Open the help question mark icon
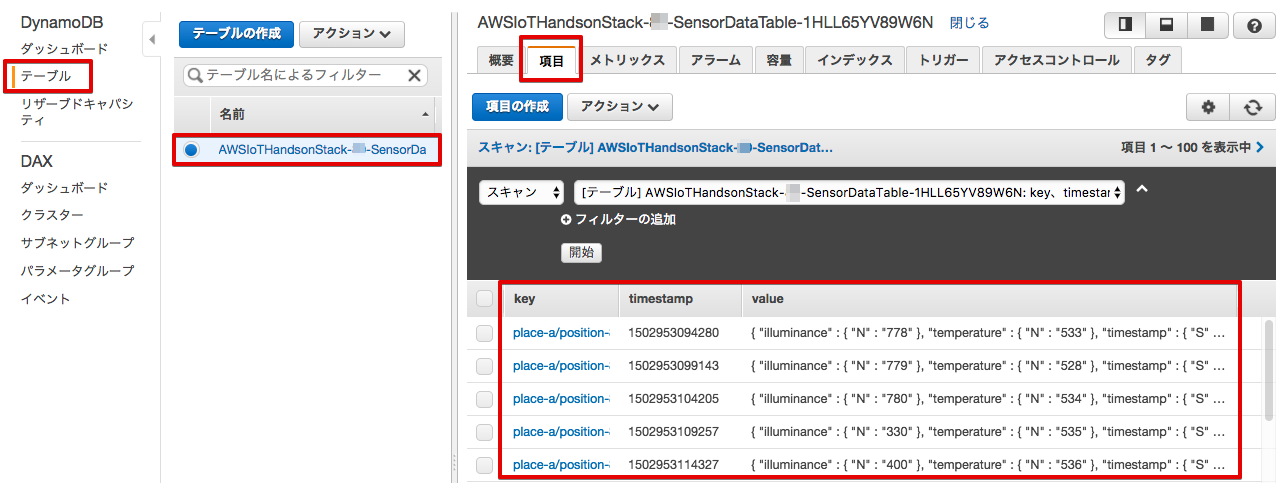Screen dimensions: 1281x483 pos(1254,26)
